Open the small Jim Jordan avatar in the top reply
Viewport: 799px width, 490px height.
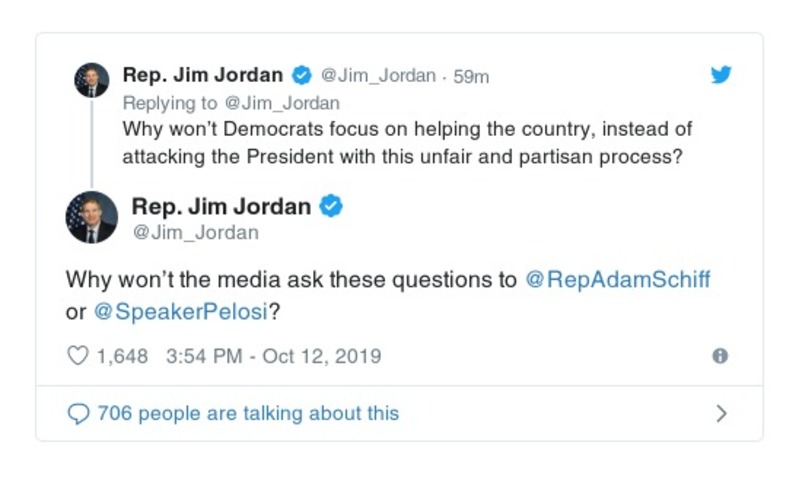(92, 80)
